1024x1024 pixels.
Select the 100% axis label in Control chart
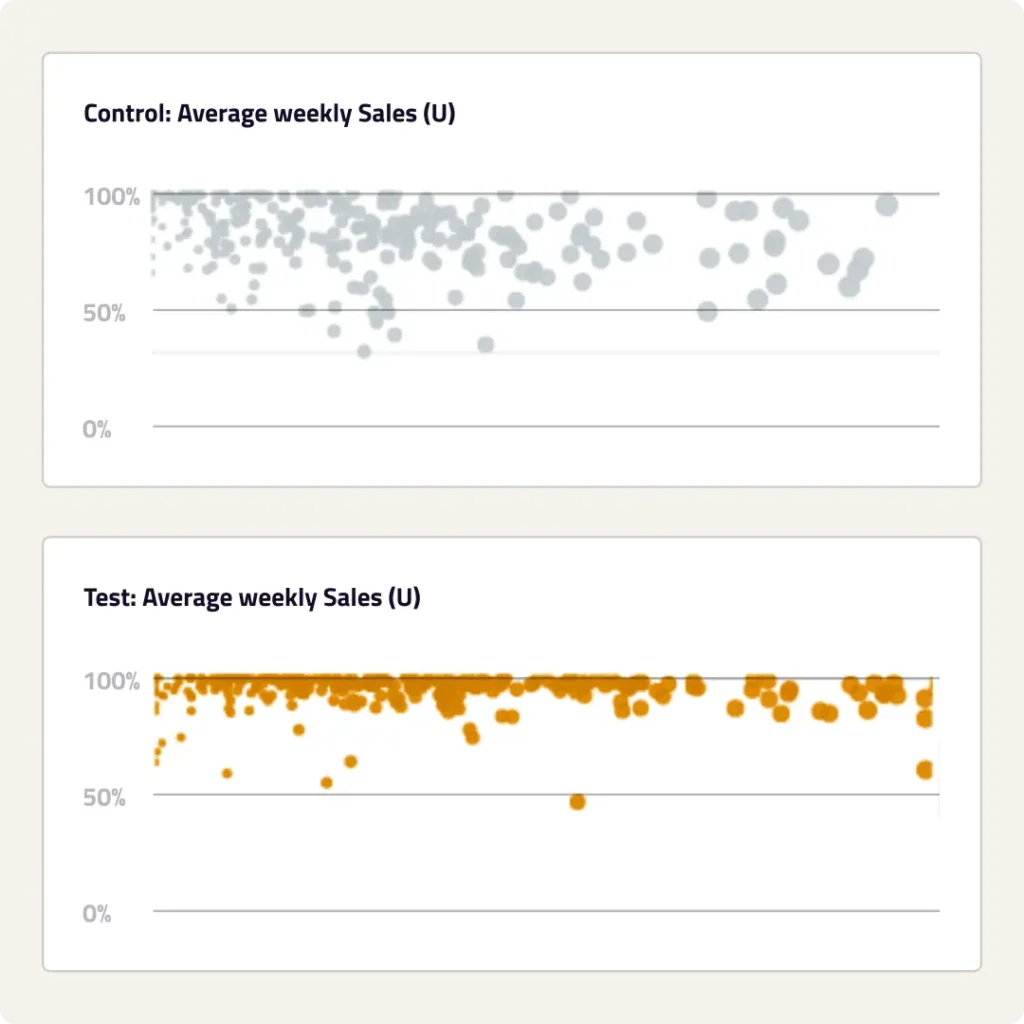[x=111, y=196]
